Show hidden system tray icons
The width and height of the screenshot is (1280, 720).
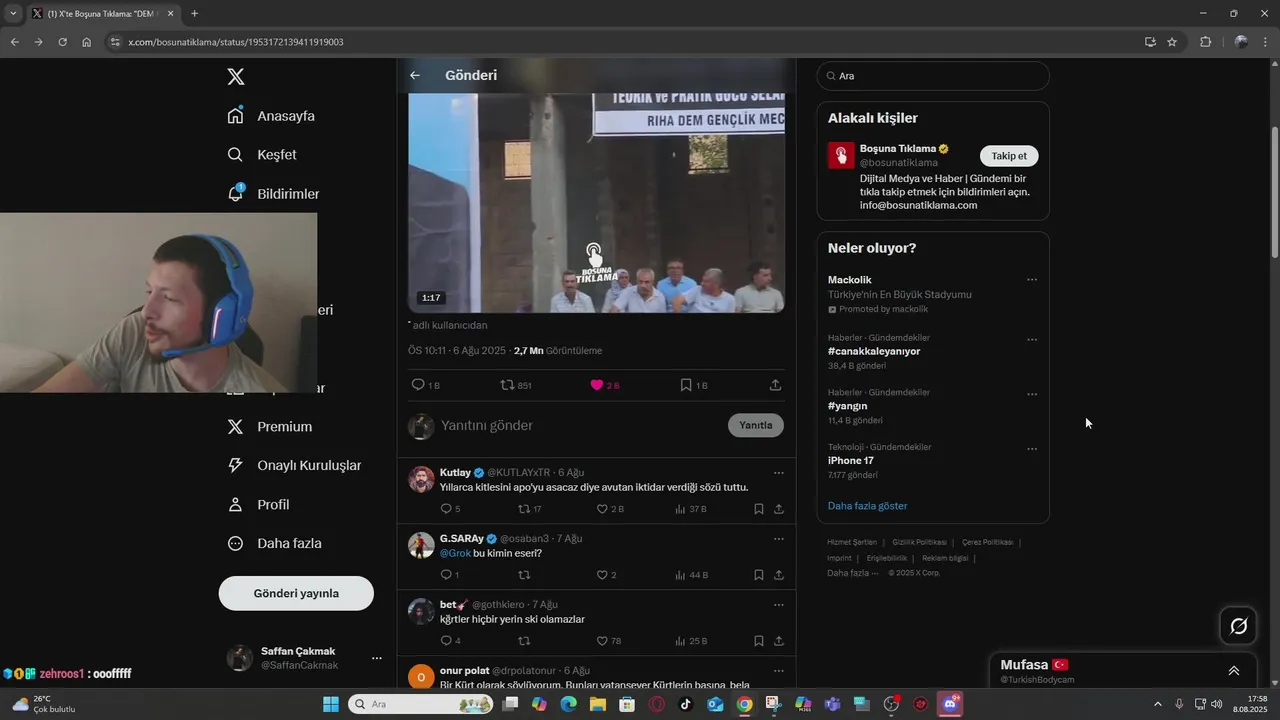[1158, 704]
